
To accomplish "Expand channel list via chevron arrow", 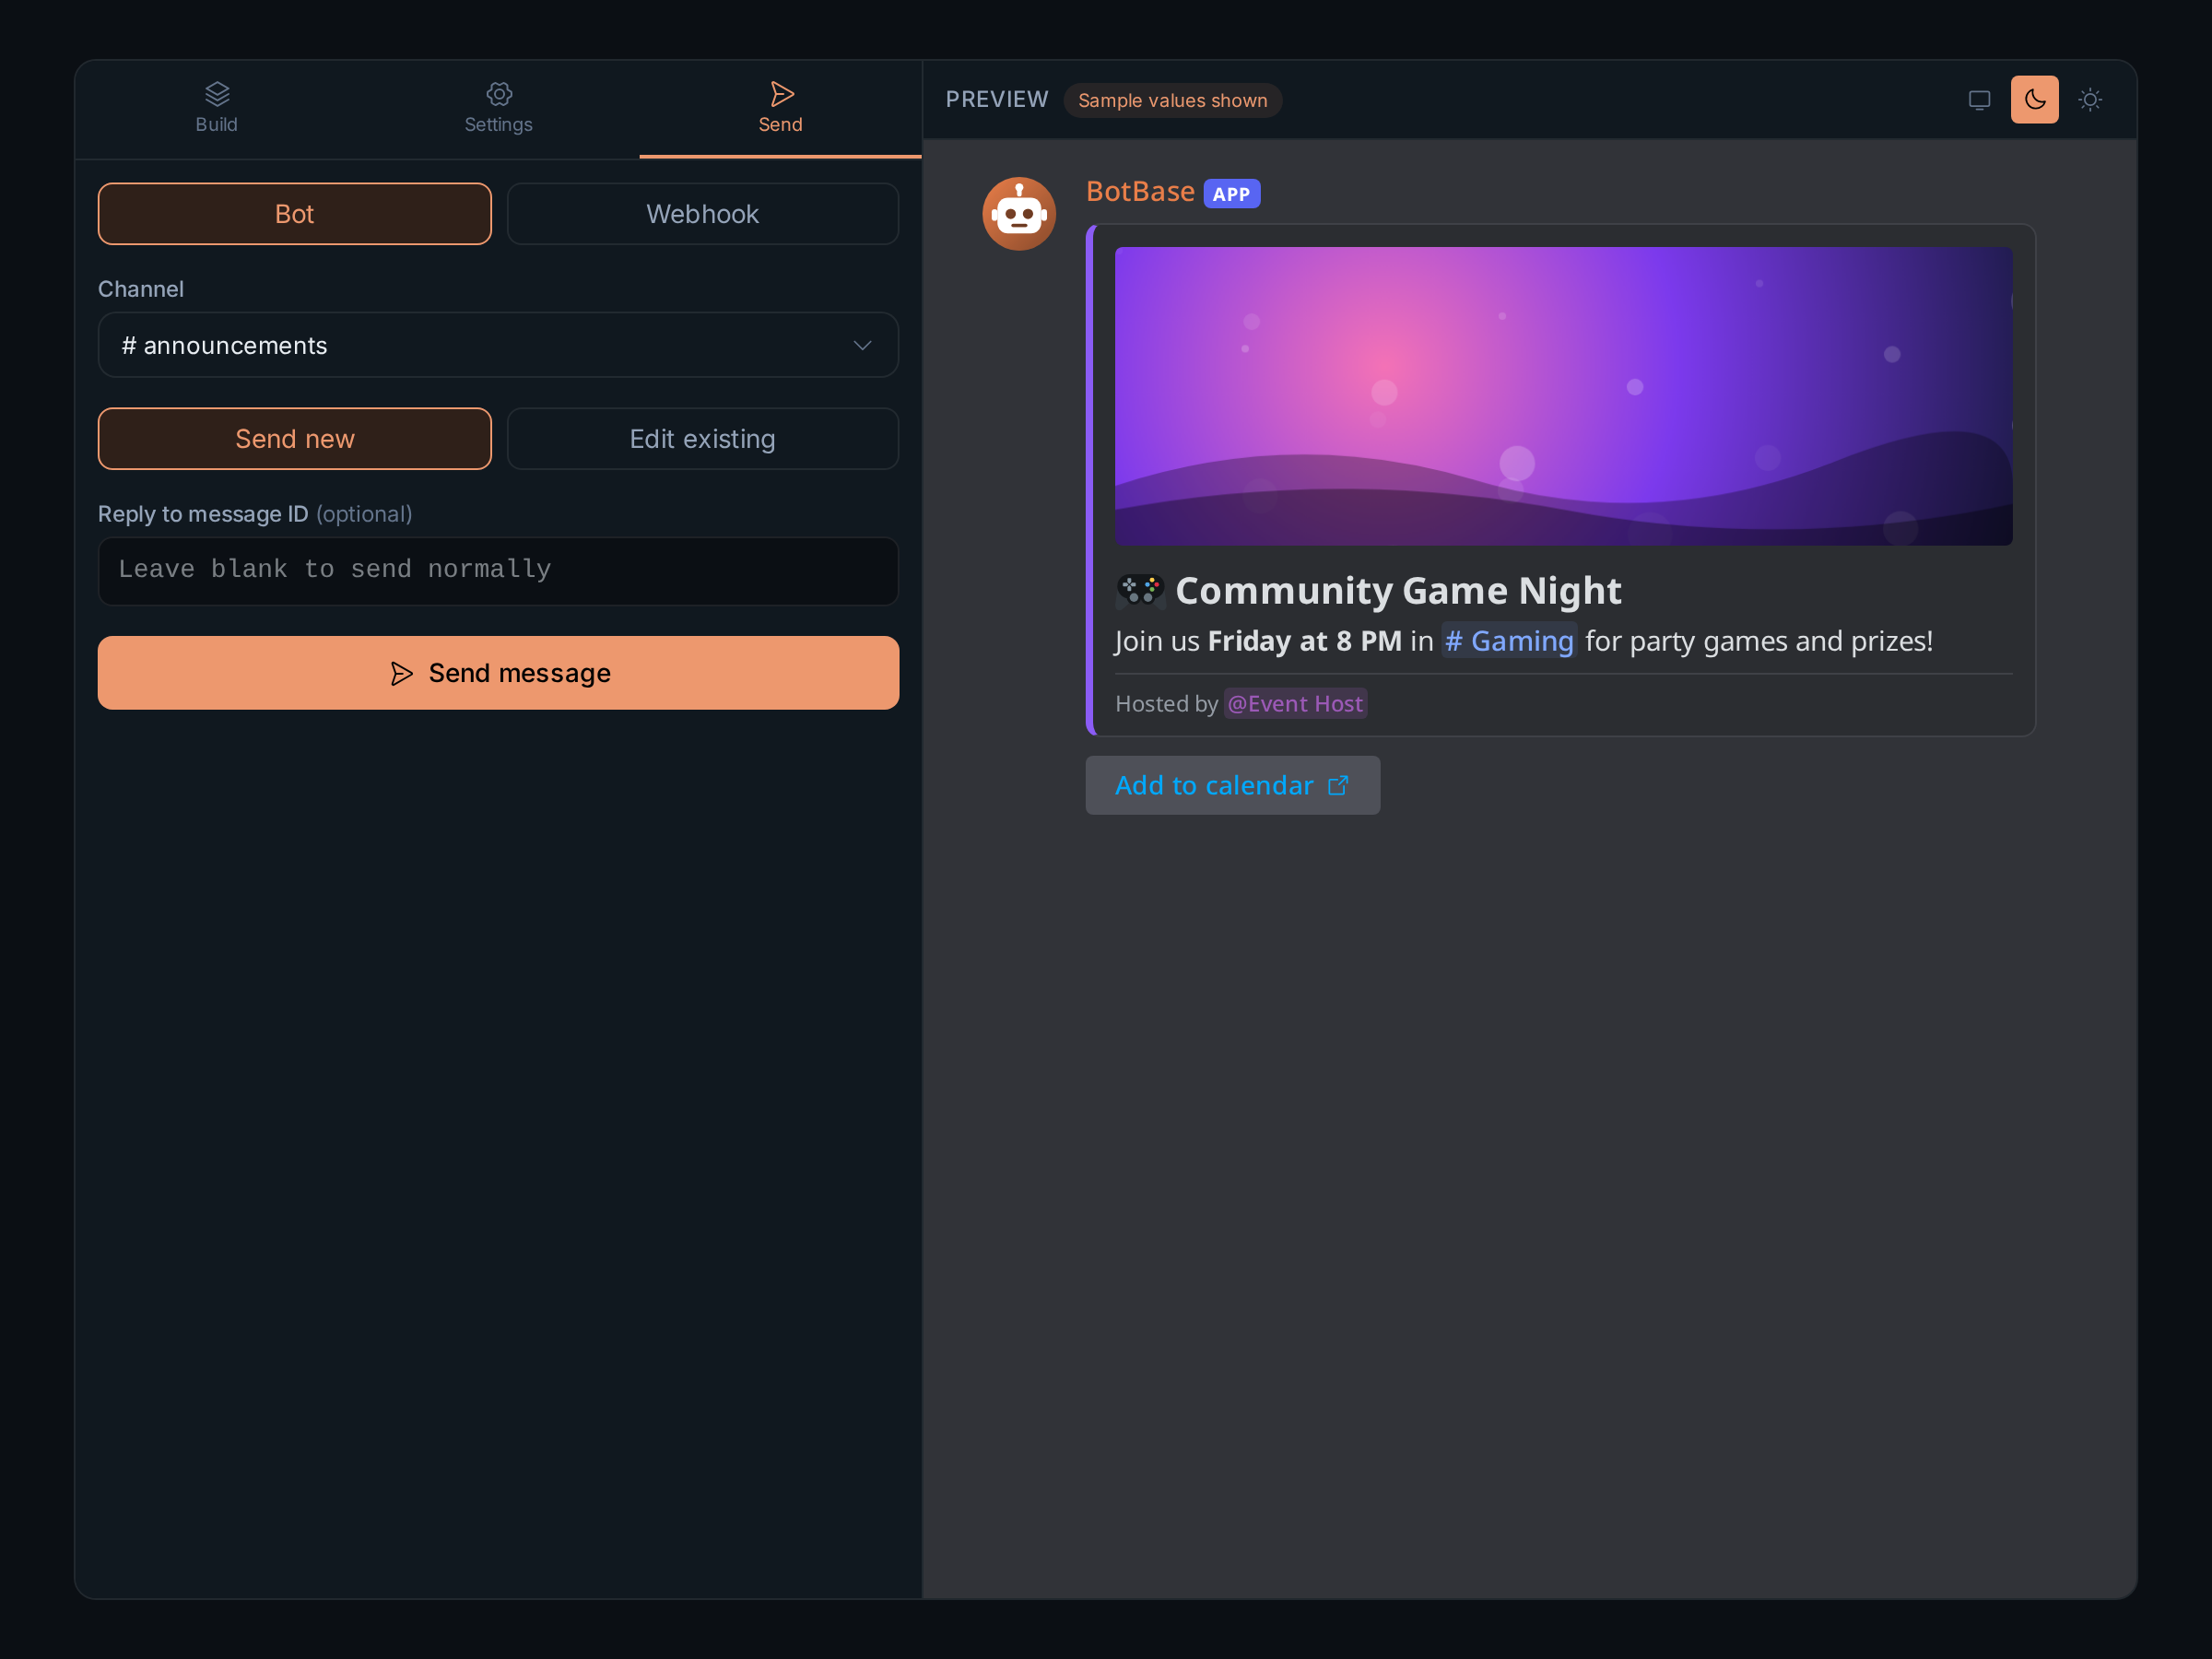I will (862, 346).
